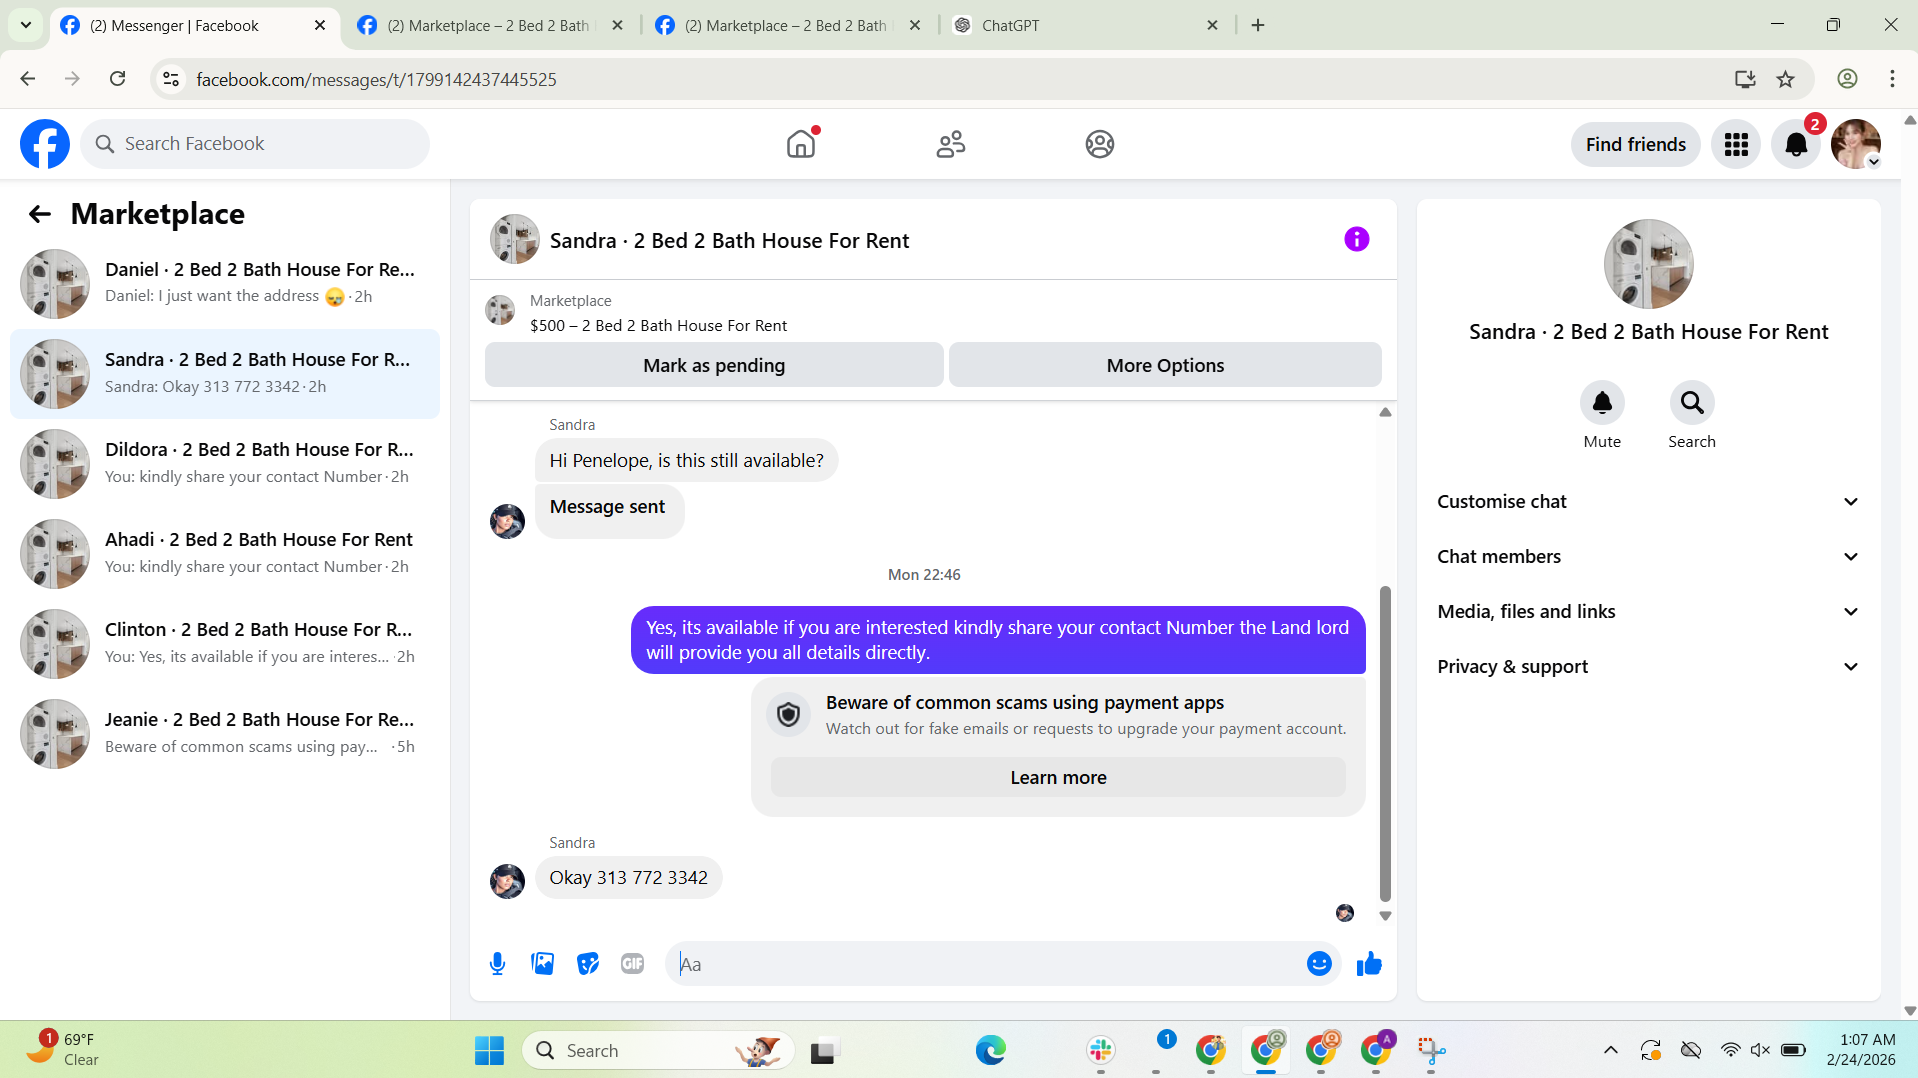The height and width of the screenshot is (1078, 1918).
Task: Open the Chrome three-dot menu
Action: [x=1892, y=79]
